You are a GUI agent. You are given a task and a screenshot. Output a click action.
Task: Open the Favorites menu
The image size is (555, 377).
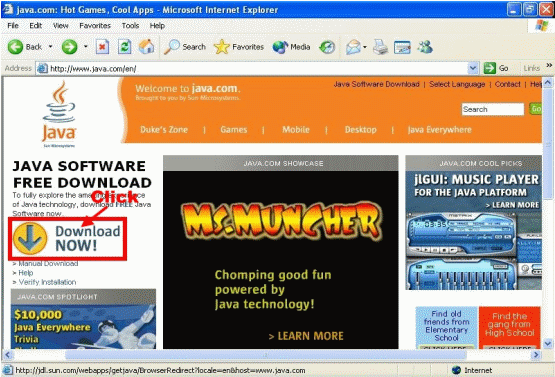click(x=95, y=25)
